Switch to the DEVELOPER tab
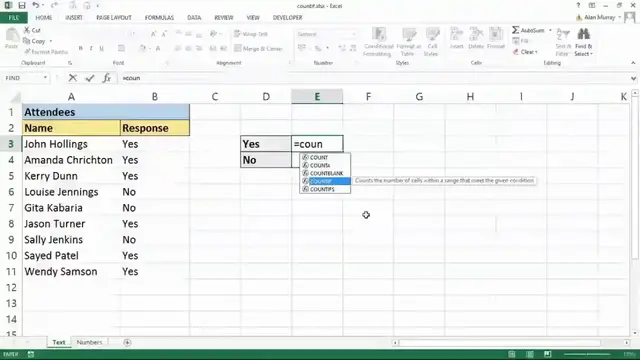Screen dimensions: 640x360 point(287,18)
